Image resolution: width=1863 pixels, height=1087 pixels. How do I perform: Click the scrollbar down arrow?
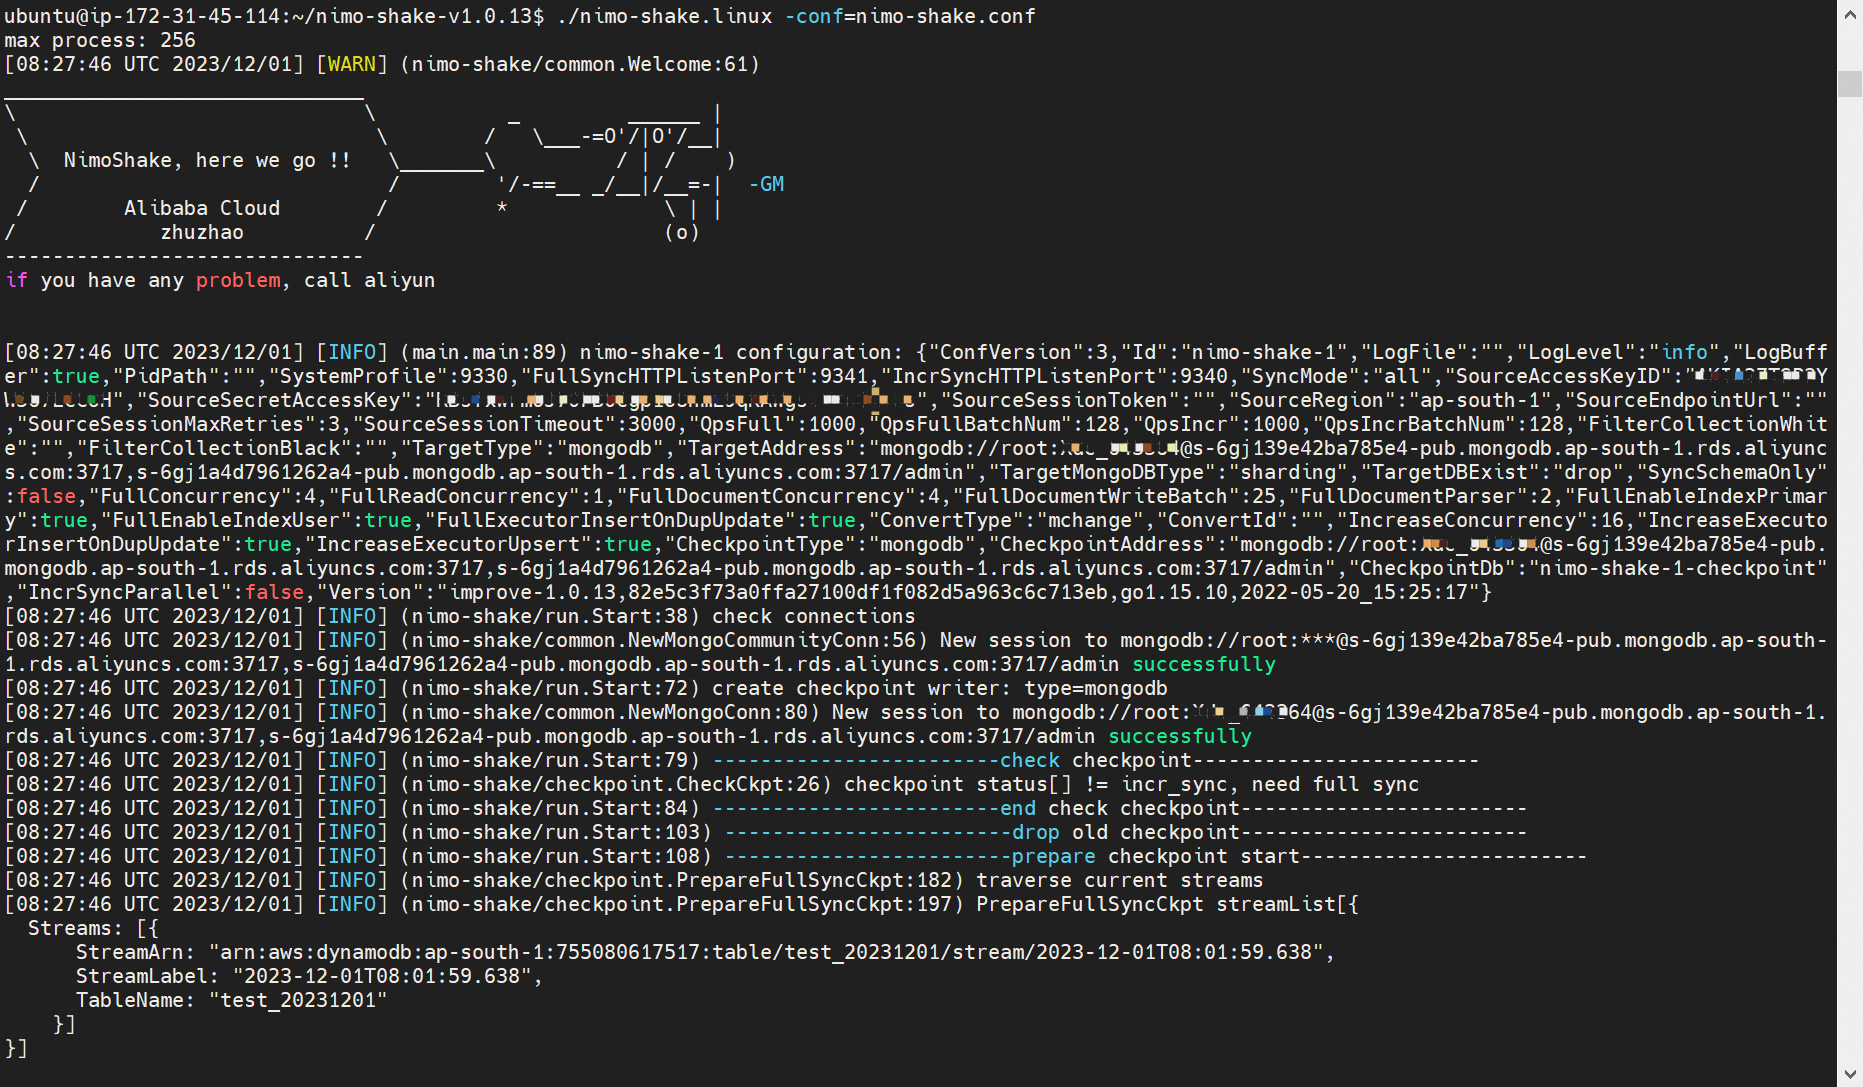1851,1074
